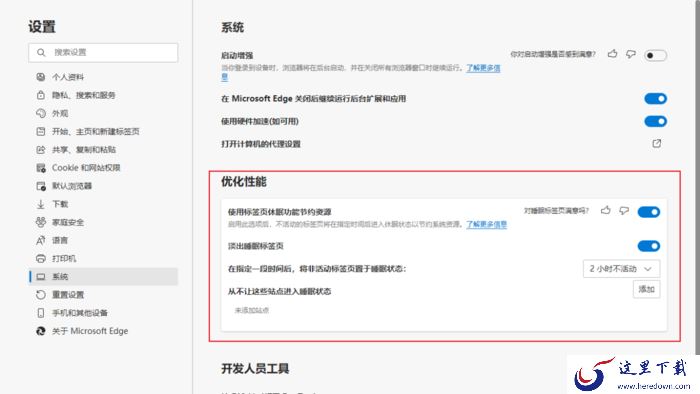700x394 pixels.
Task: Click the 优化性能 heading
Action: point(244,182)
